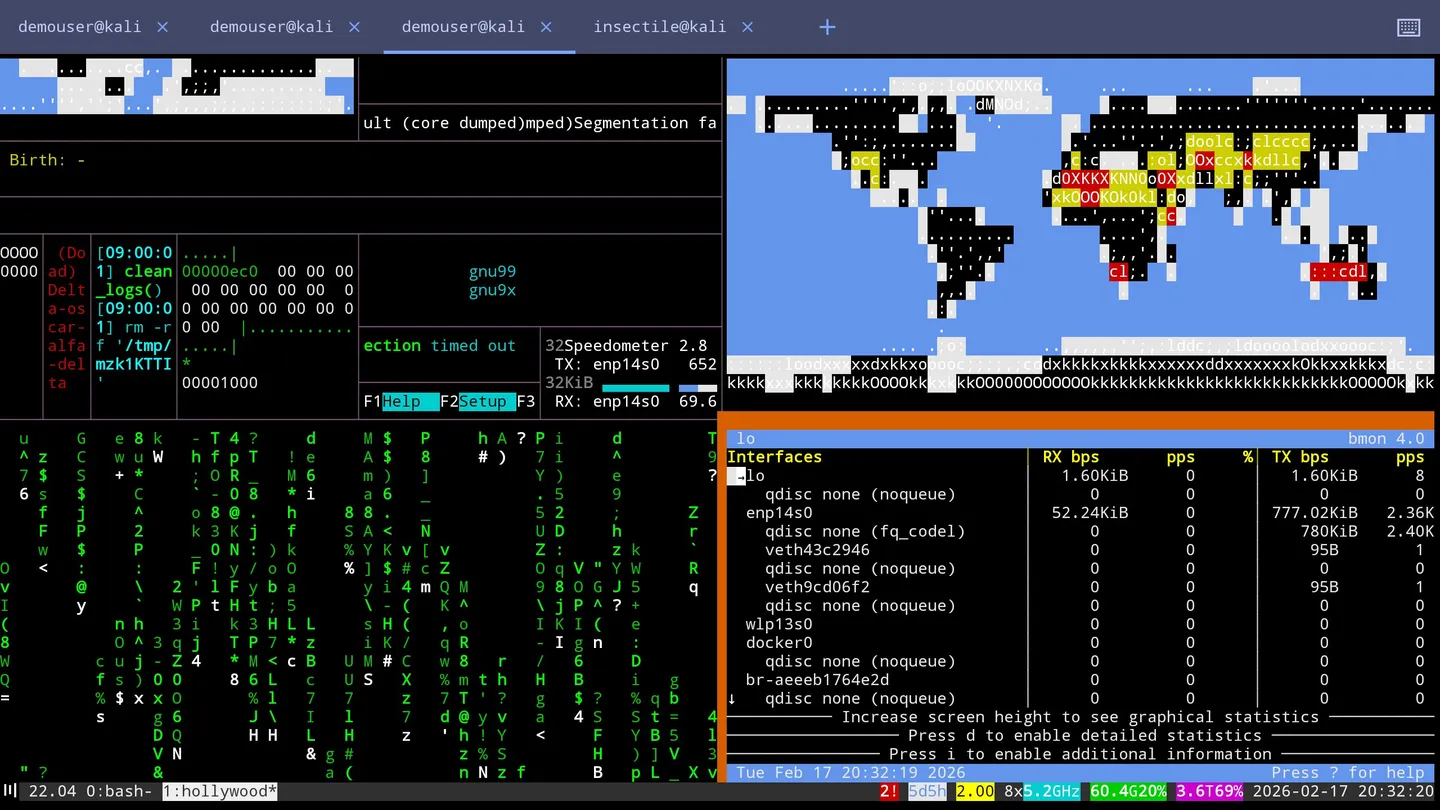Click the magenta 3.6T69% disk usage indicator

pos(1208,791)
